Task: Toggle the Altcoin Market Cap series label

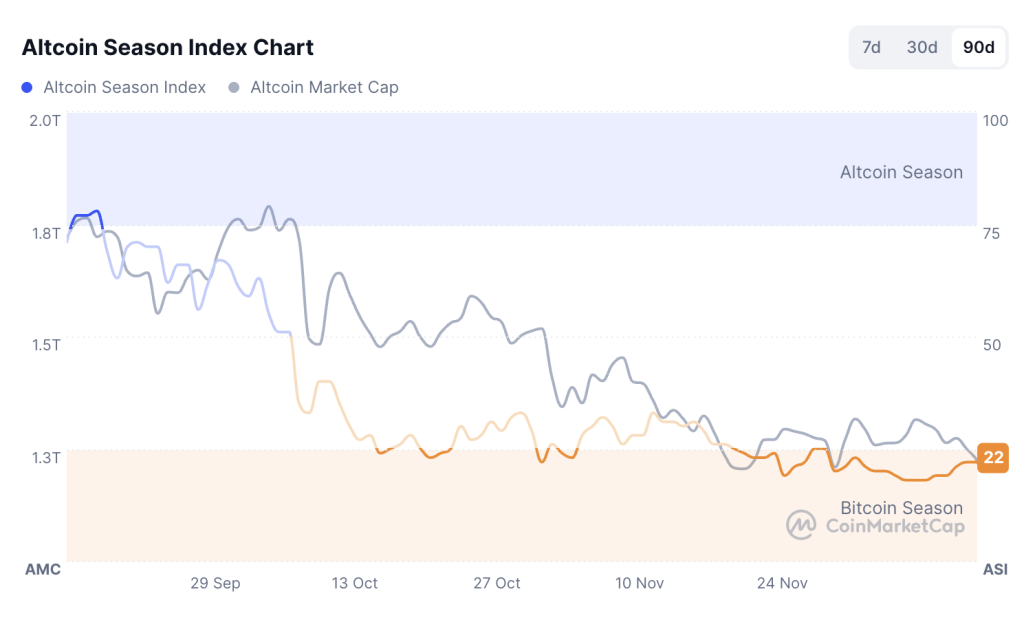Action: [324, 88]
